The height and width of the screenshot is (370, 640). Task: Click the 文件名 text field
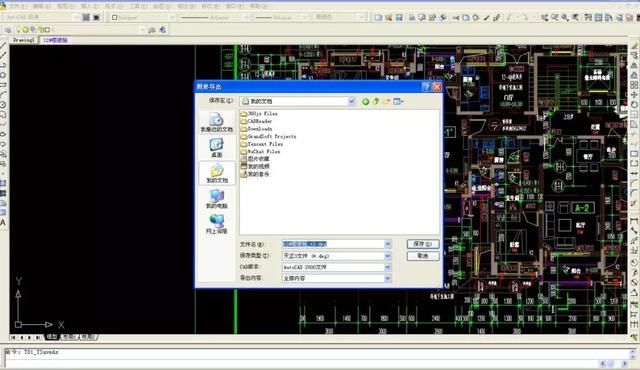[x=333, y=244]
